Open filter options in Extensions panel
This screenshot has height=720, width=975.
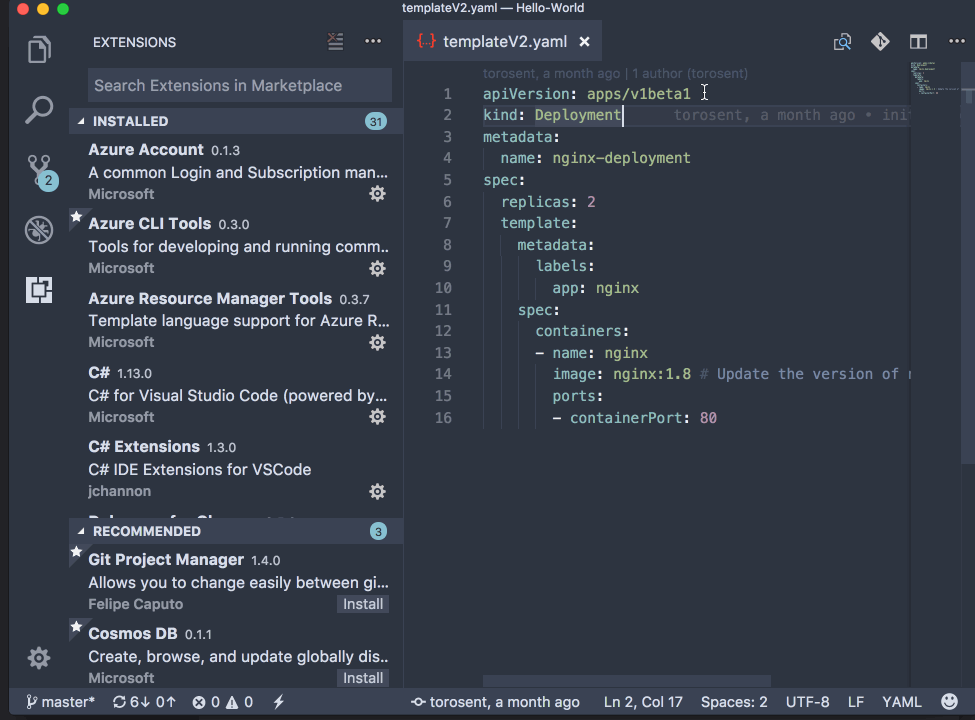click(335, 41)
